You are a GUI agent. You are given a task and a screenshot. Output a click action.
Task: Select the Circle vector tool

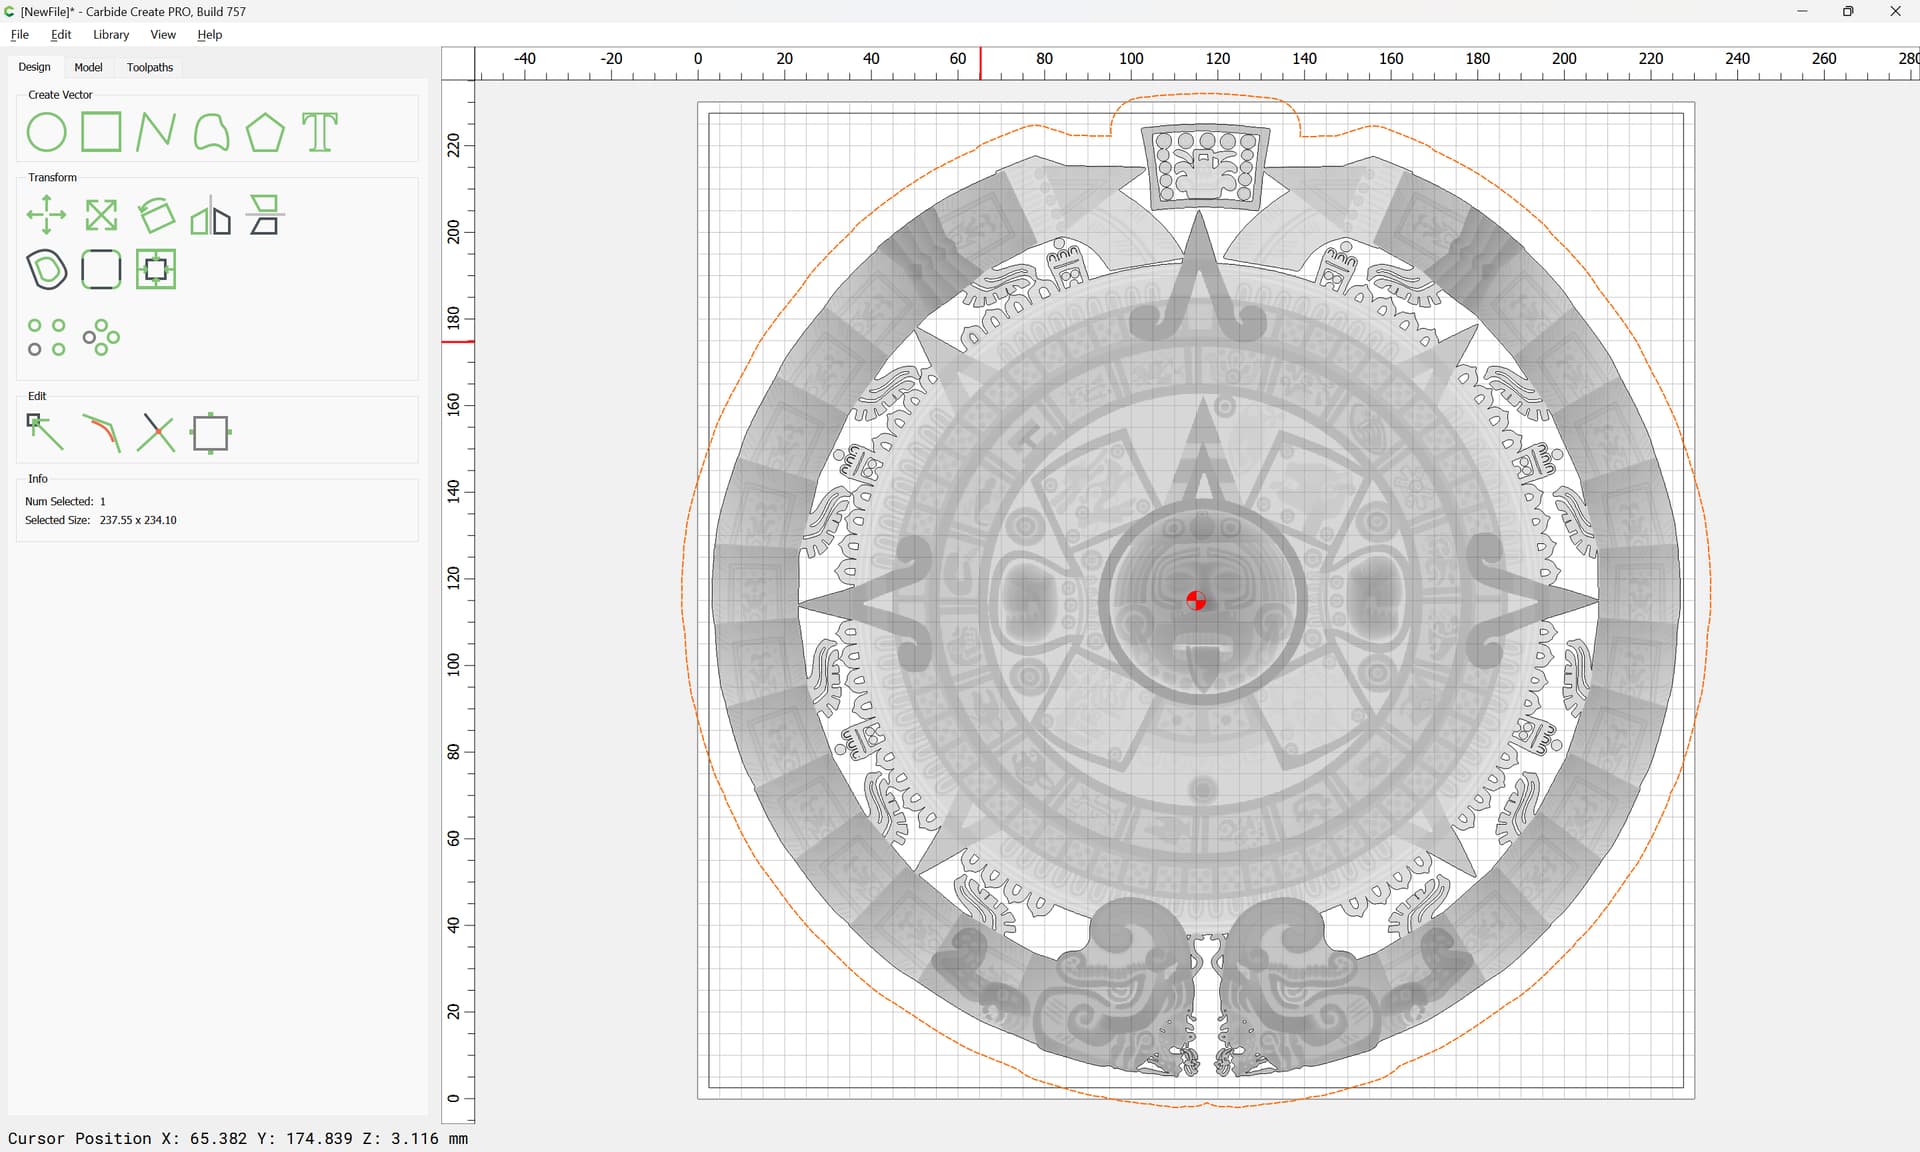pos(46,132)
